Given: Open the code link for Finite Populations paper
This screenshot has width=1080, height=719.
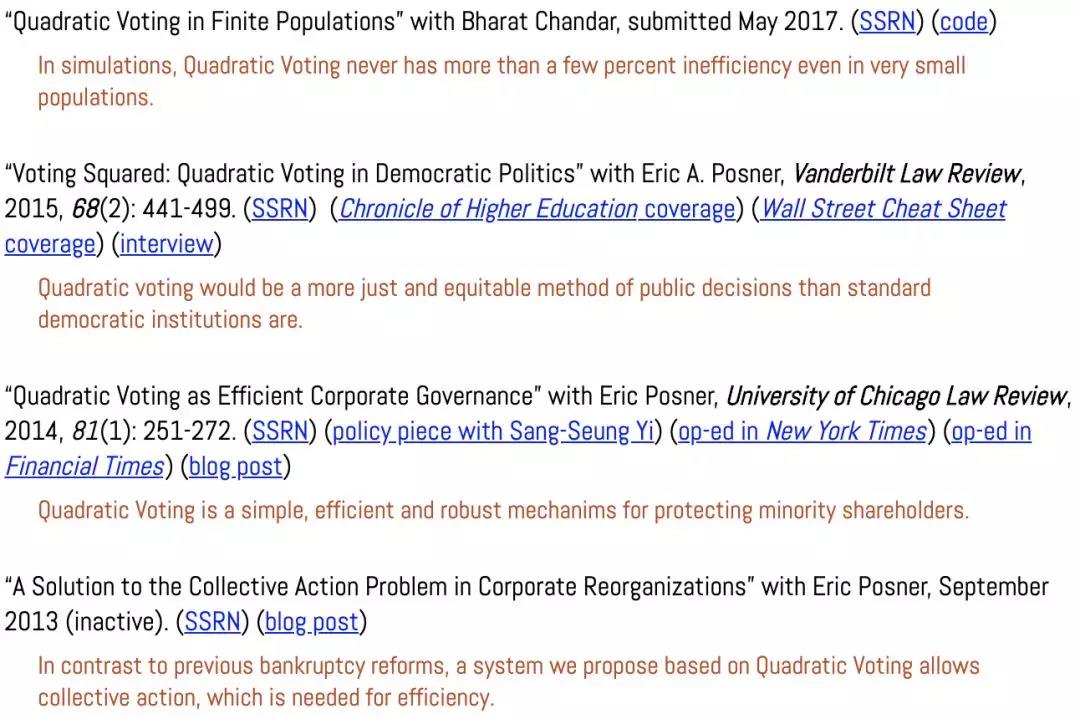Looking at the screenshot, I should pyautogui.click(x=964, y=21).
